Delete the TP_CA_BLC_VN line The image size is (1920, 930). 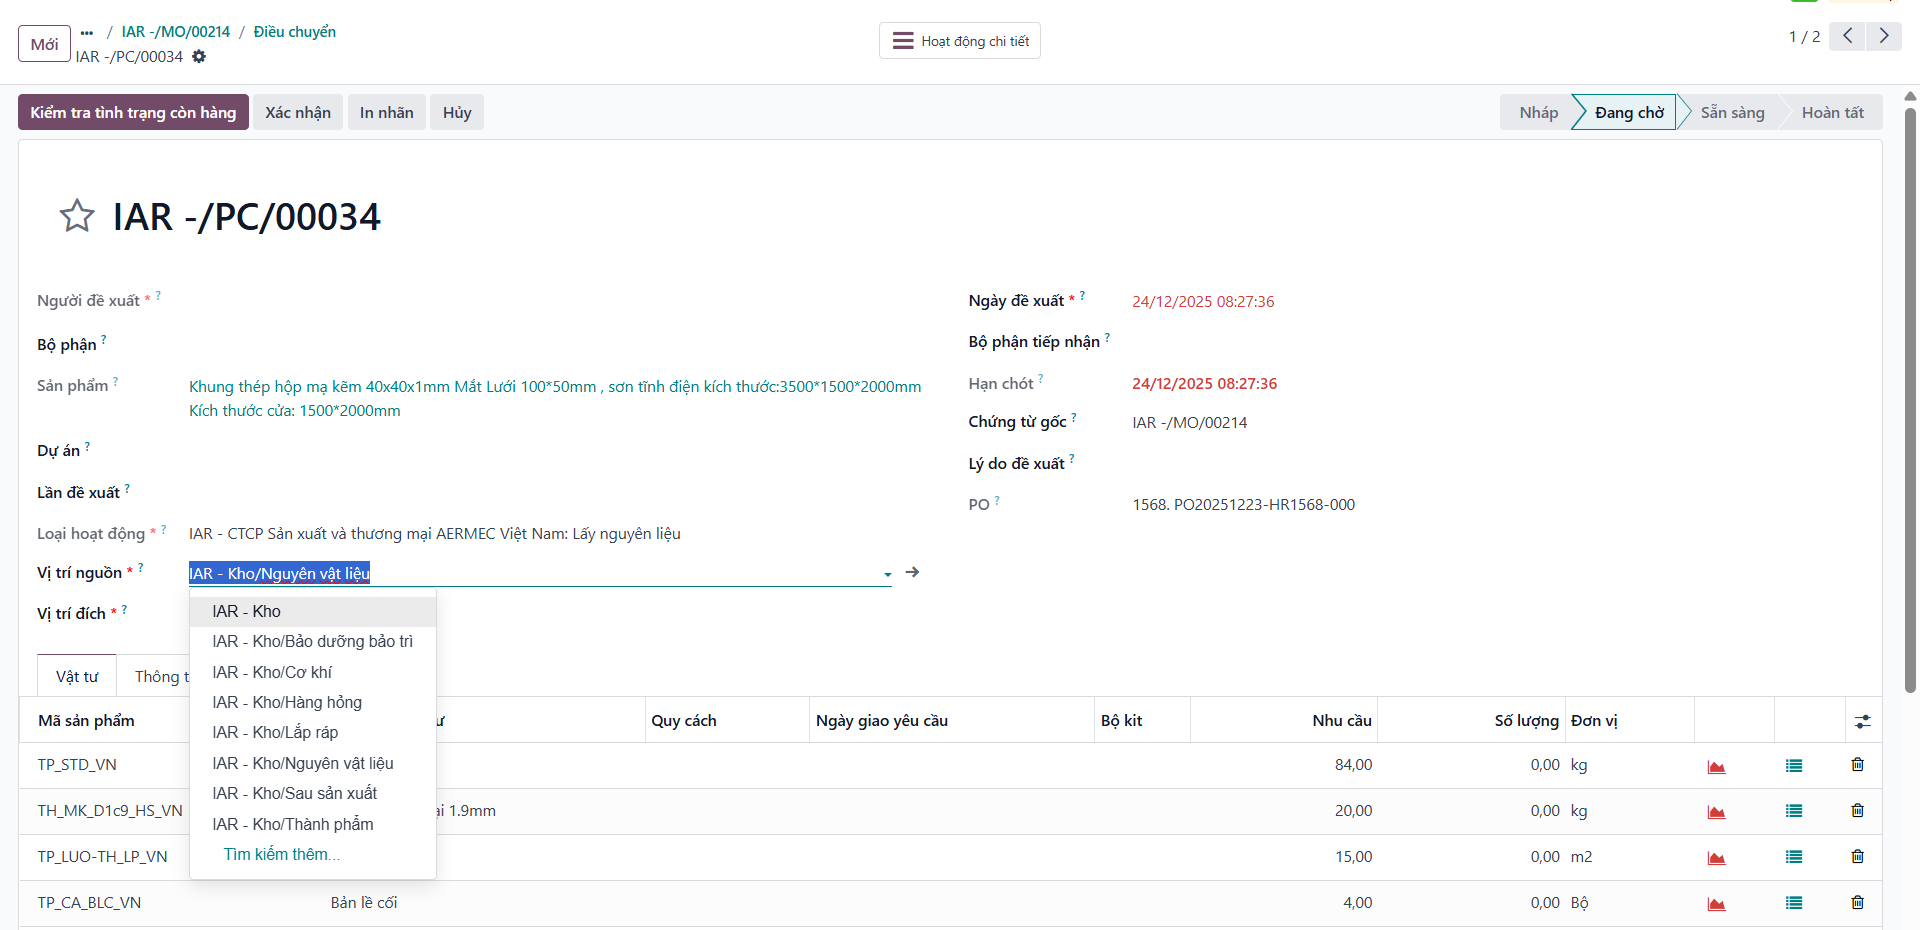pos(1858,903)
